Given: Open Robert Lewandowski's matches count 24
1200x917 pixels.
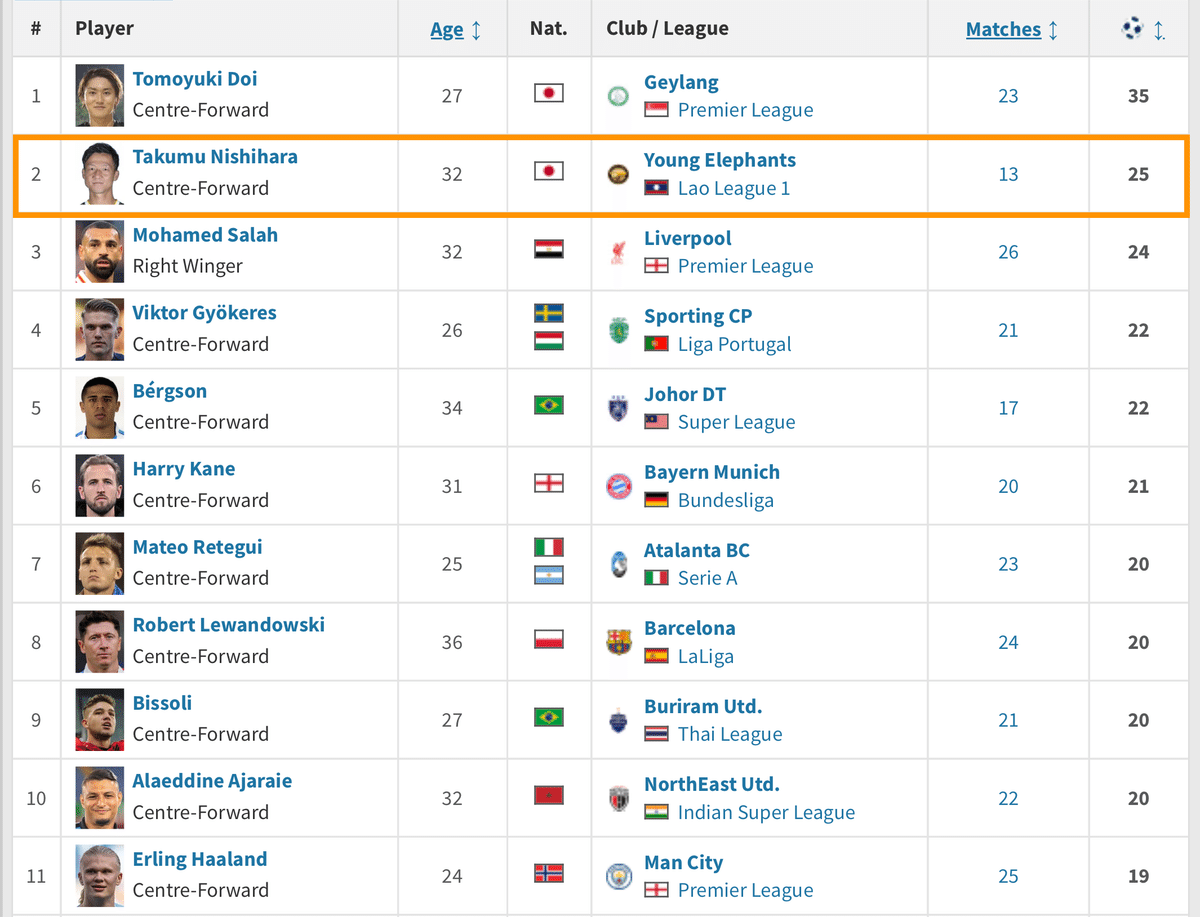Looking at the screenshot, I should pos(1008,642).
